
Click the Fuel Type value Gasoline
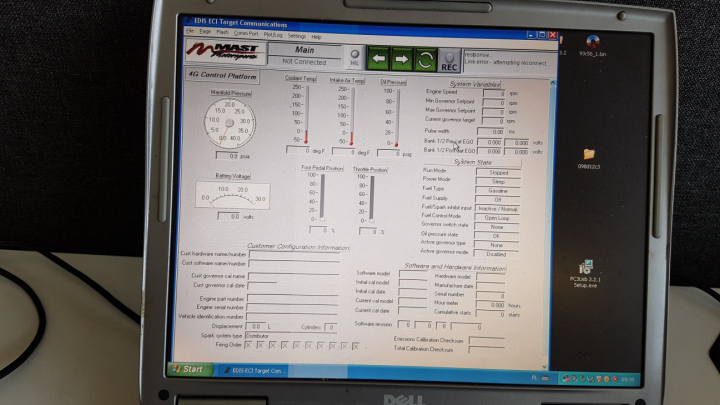pyautogui.click(x=498, y=191)
